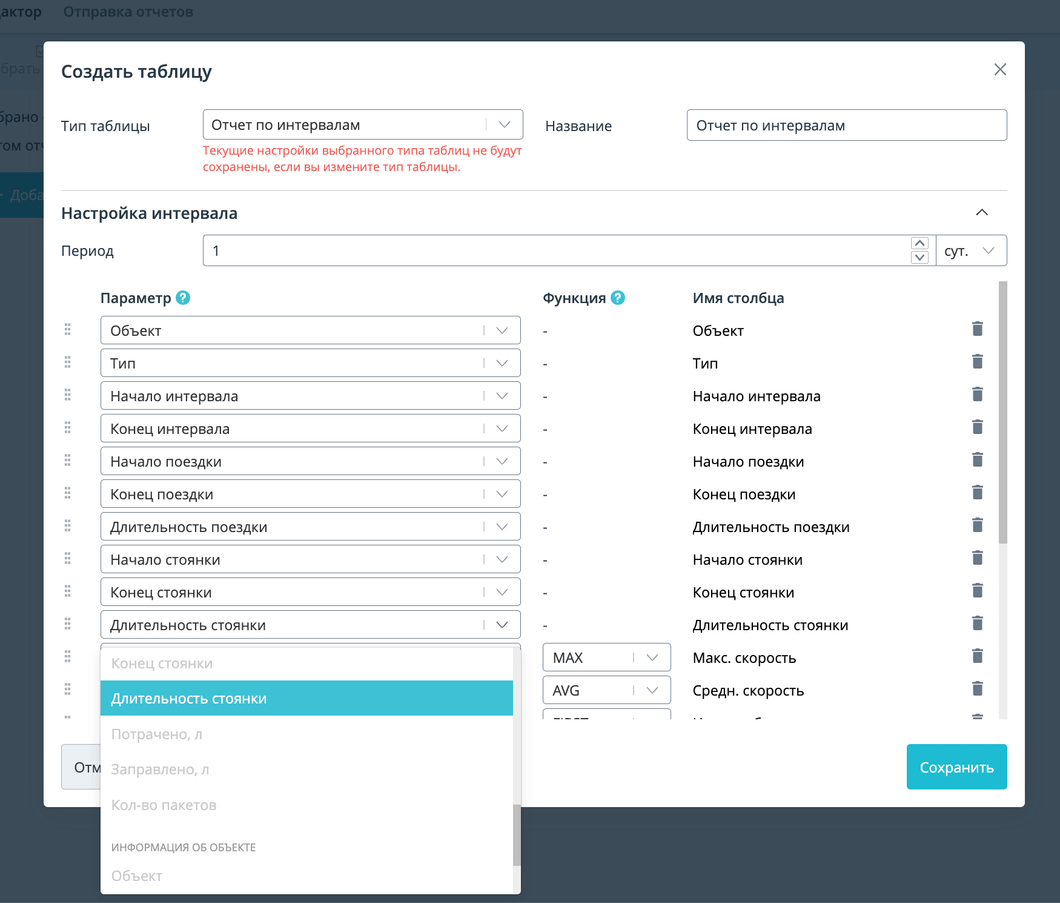Open the Конец поездки parameter dropdown
The width and height of the screenshot is (1060, 903).
(310, 494)
